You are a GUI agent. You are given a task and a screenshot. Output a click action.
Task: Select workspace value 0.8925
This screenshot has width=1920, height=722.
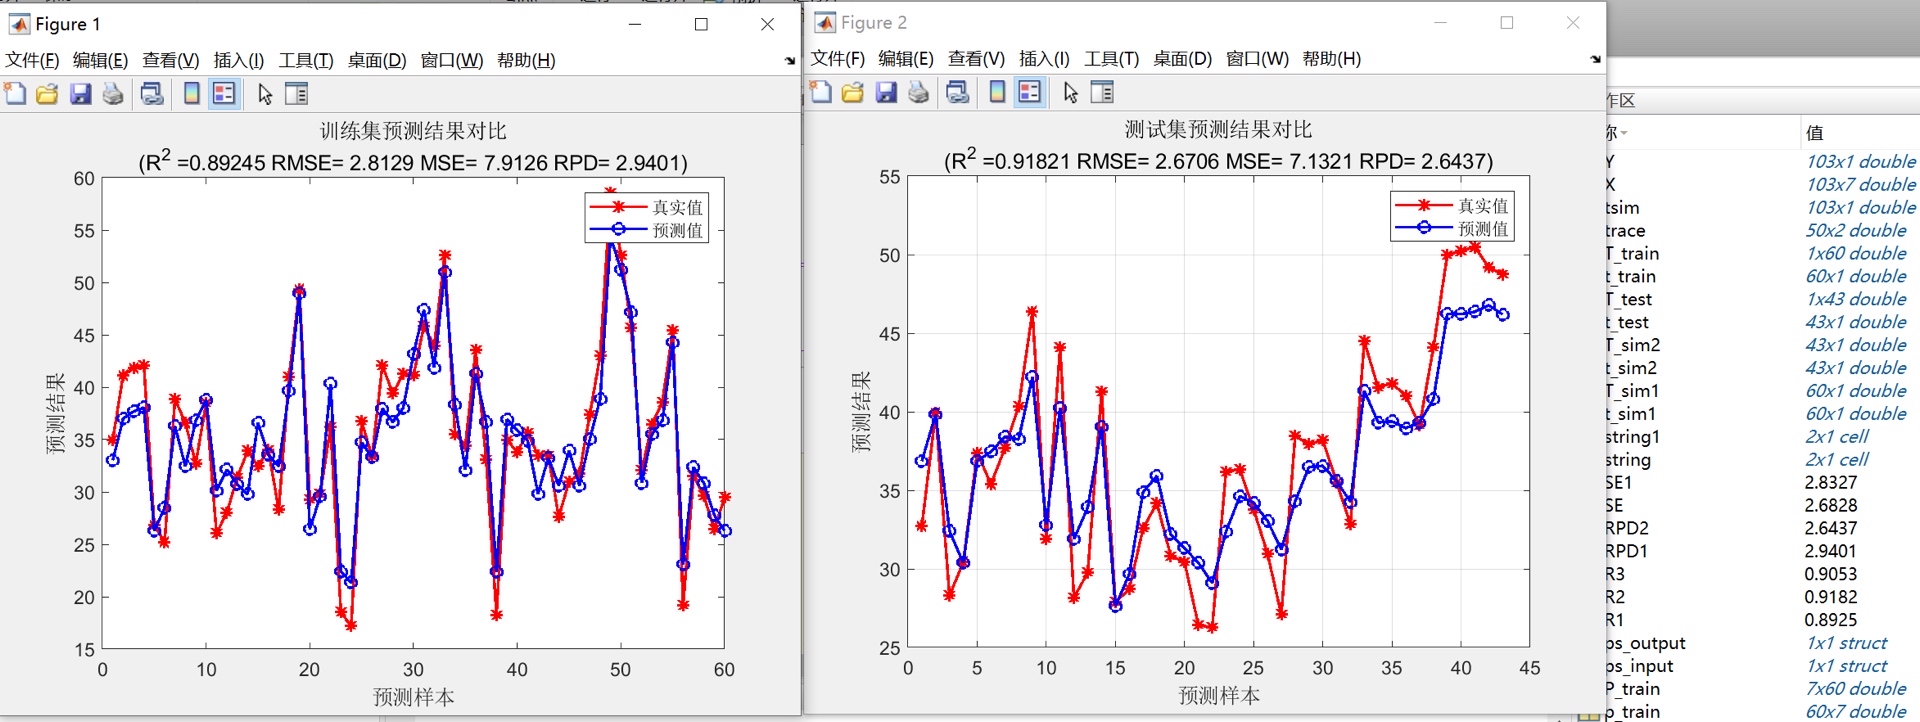(x=1830, y=620)
